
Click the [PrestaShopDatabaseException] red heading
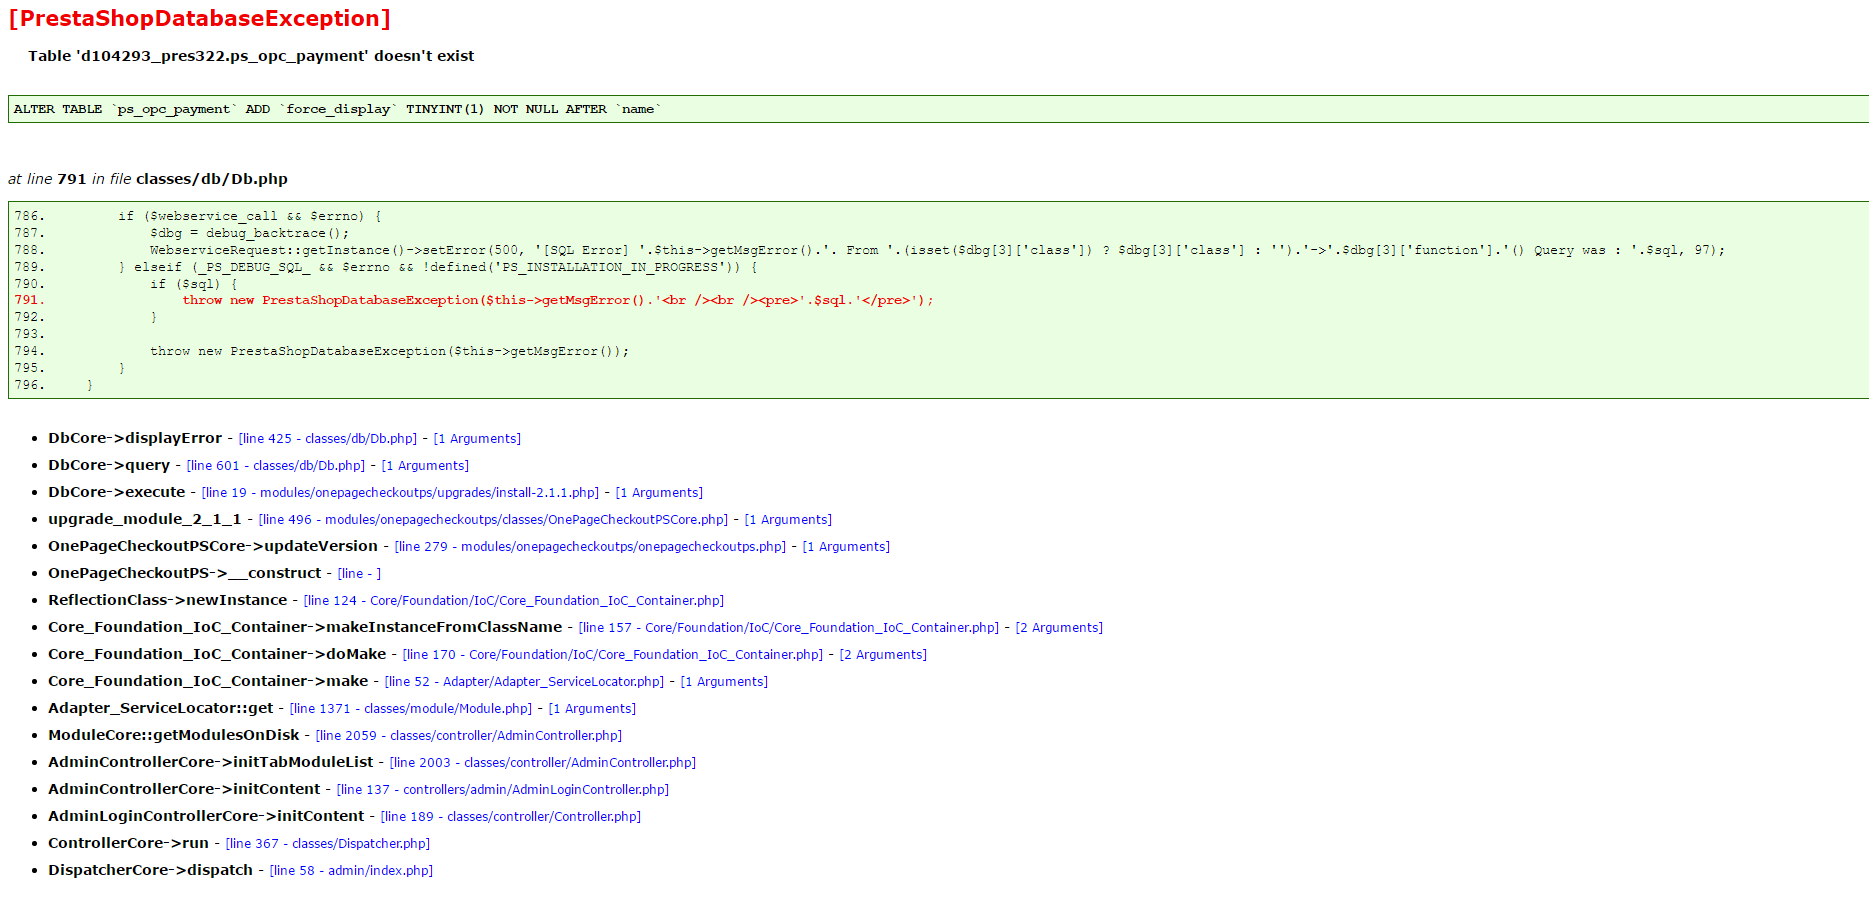point(200,19)
